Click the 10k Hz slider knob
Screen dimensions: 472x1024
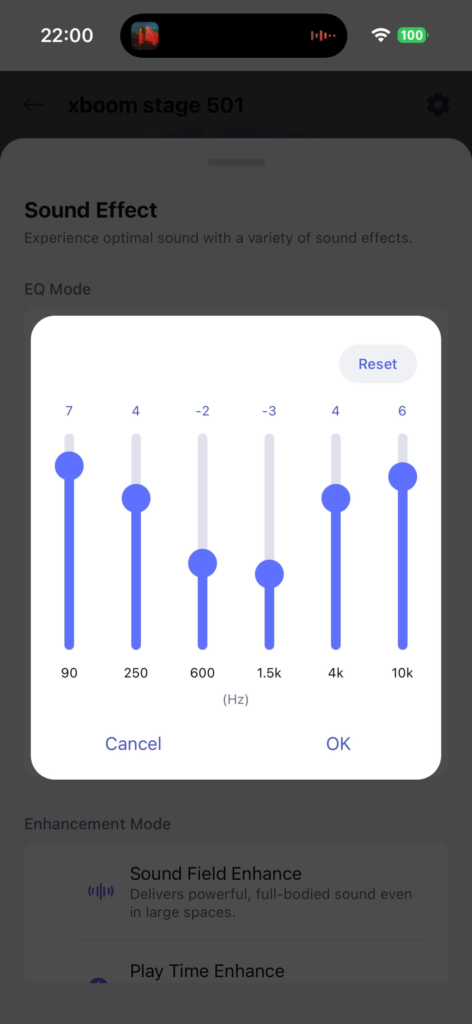403,477
